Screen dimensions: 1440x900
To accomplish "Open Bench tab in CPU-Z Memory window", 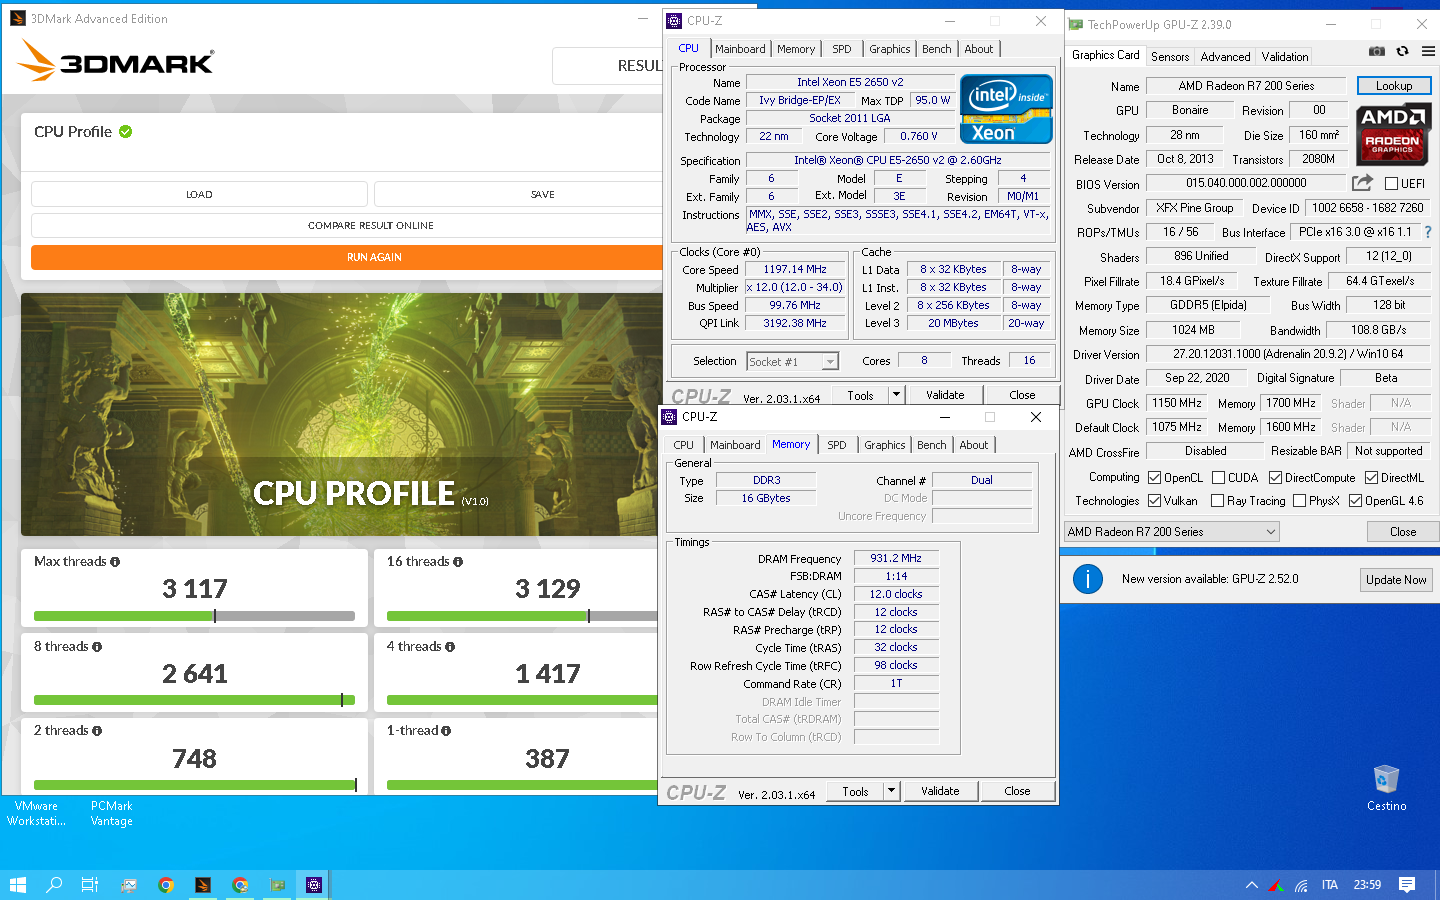I will (931, 445).
